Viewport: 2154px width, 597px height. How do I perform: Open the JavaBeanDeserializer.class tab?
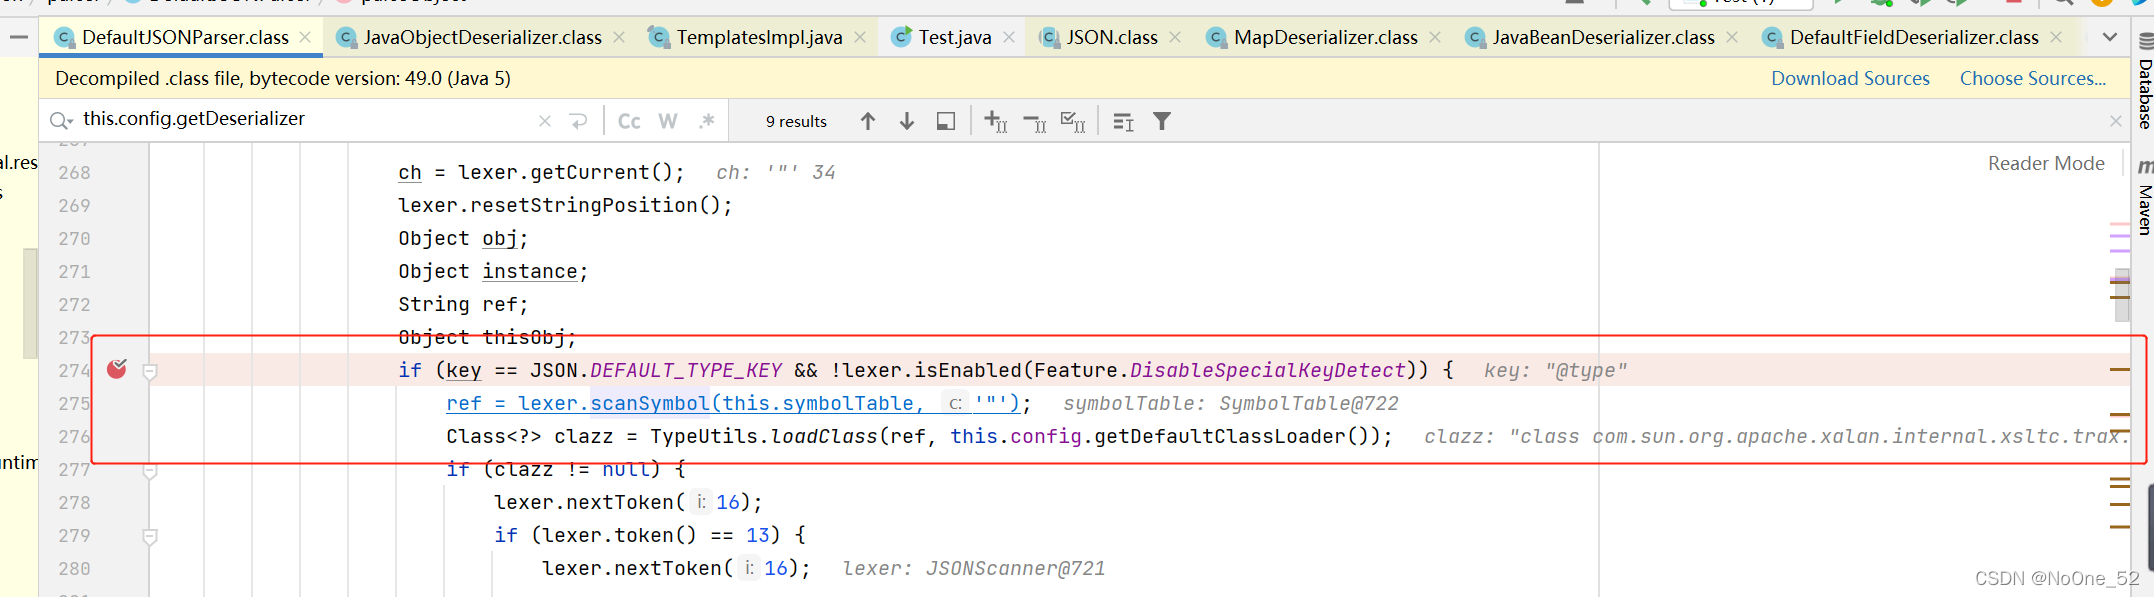pos(1603,37)
